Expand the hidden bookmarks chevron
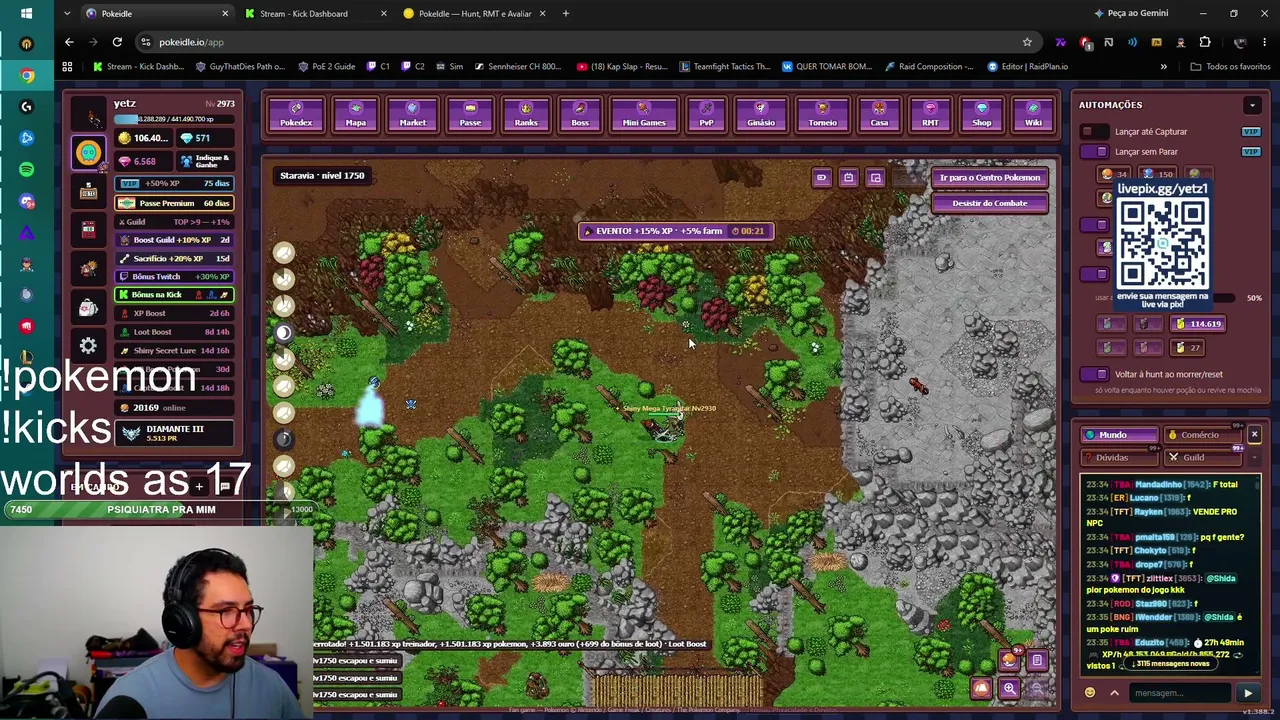 pyautogui.click(x=1163, y=66)
